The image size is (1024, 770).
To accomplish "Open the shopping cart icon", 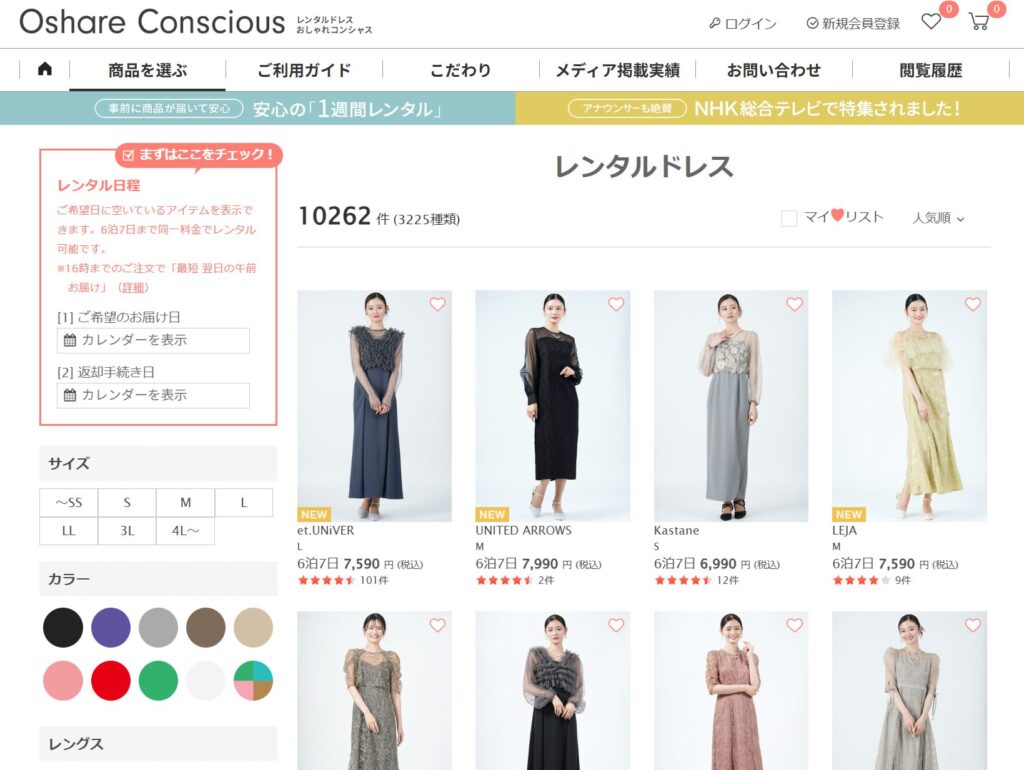I will (978, 22).
